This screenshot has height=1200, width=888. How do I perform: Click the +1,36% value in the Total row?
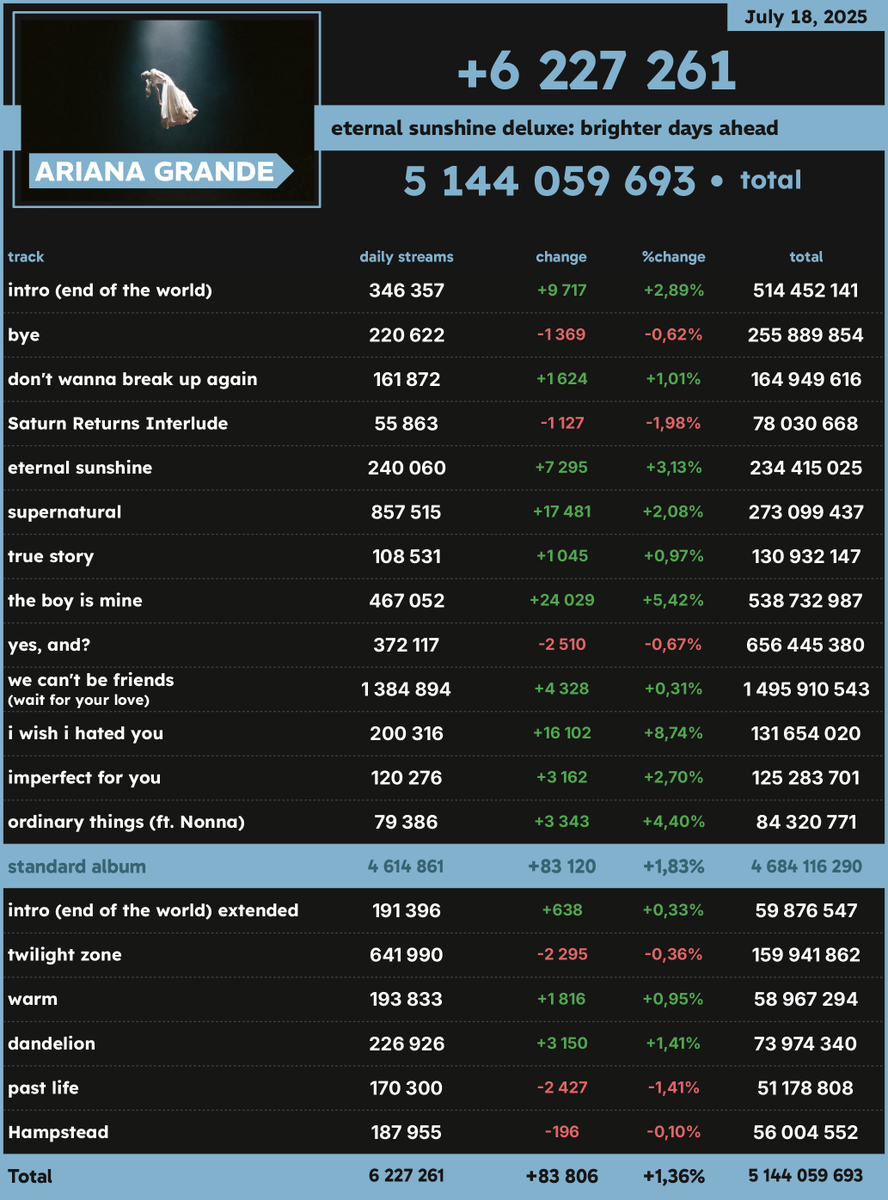point(673,1176)
